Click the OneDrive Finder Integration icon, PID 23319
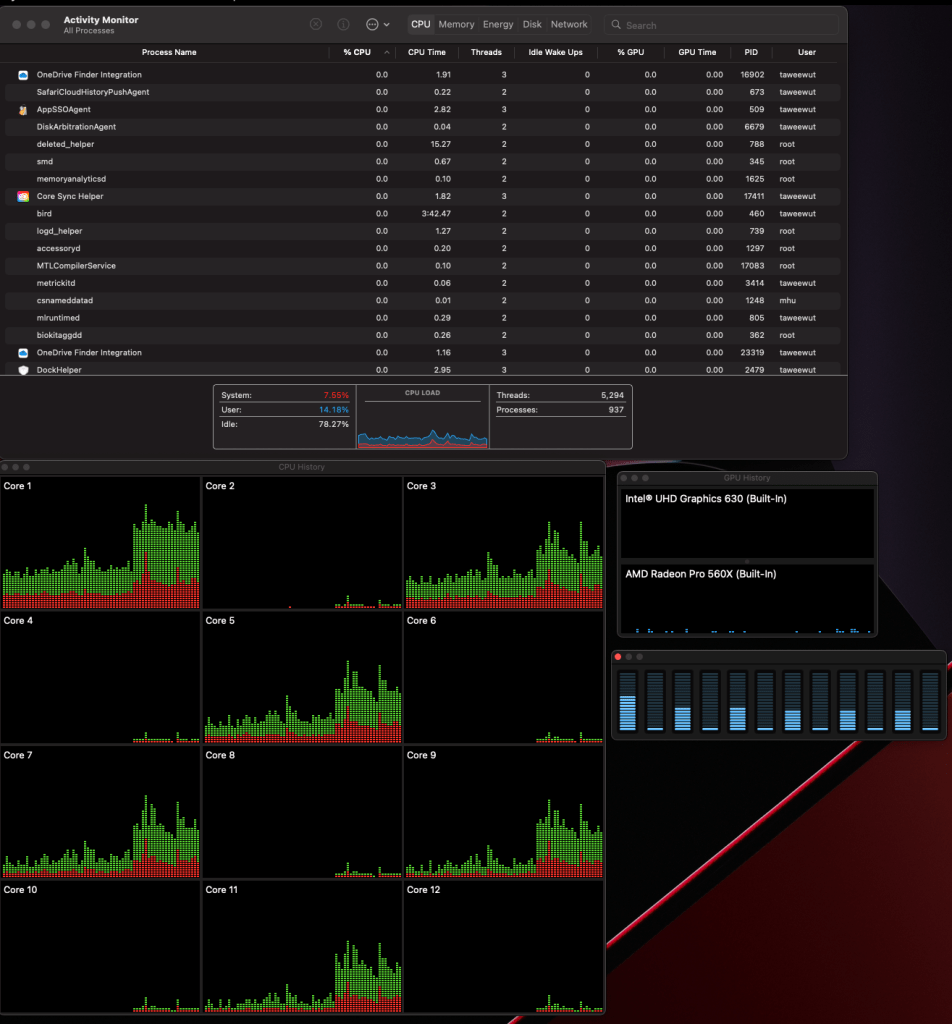The width and height of the screenshot is (952, 1024). (x=23, y=353)
